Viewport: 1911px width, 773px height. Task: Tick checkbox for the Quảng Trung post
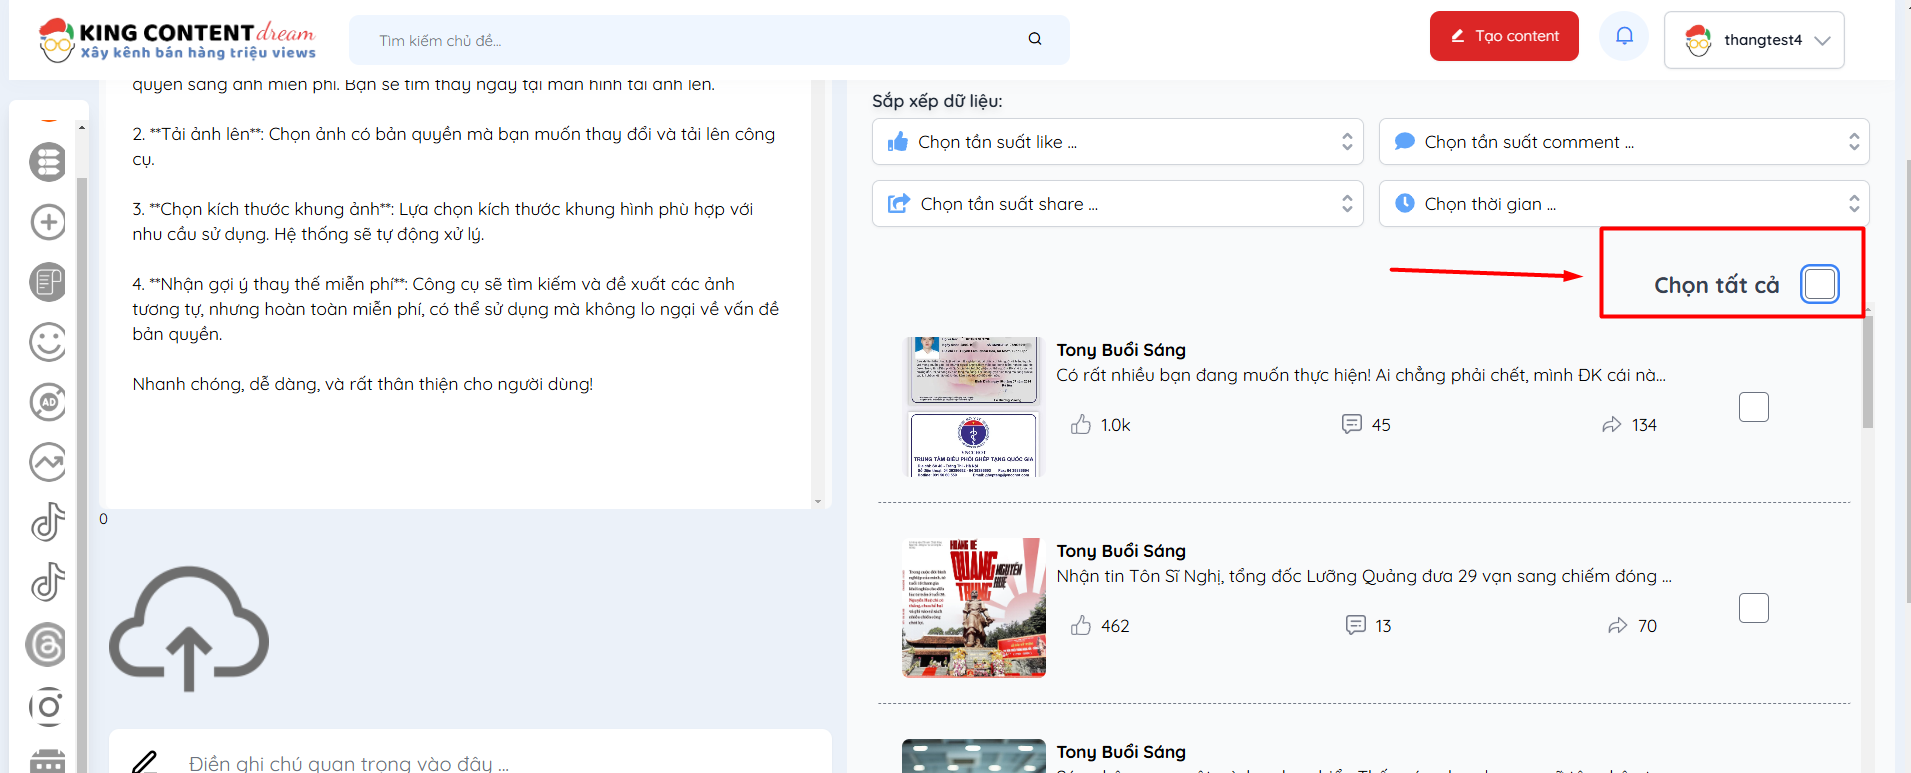pyautogui.click(x=1753, y=608)
